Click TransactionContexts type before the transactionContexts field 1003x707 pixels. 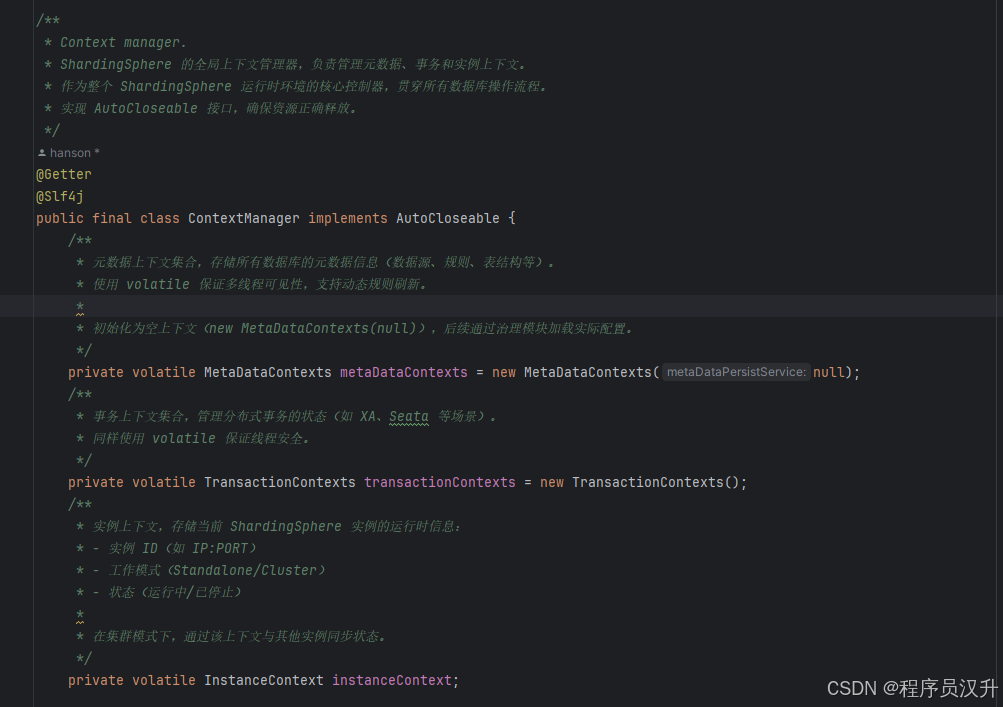tap(280, 482)
